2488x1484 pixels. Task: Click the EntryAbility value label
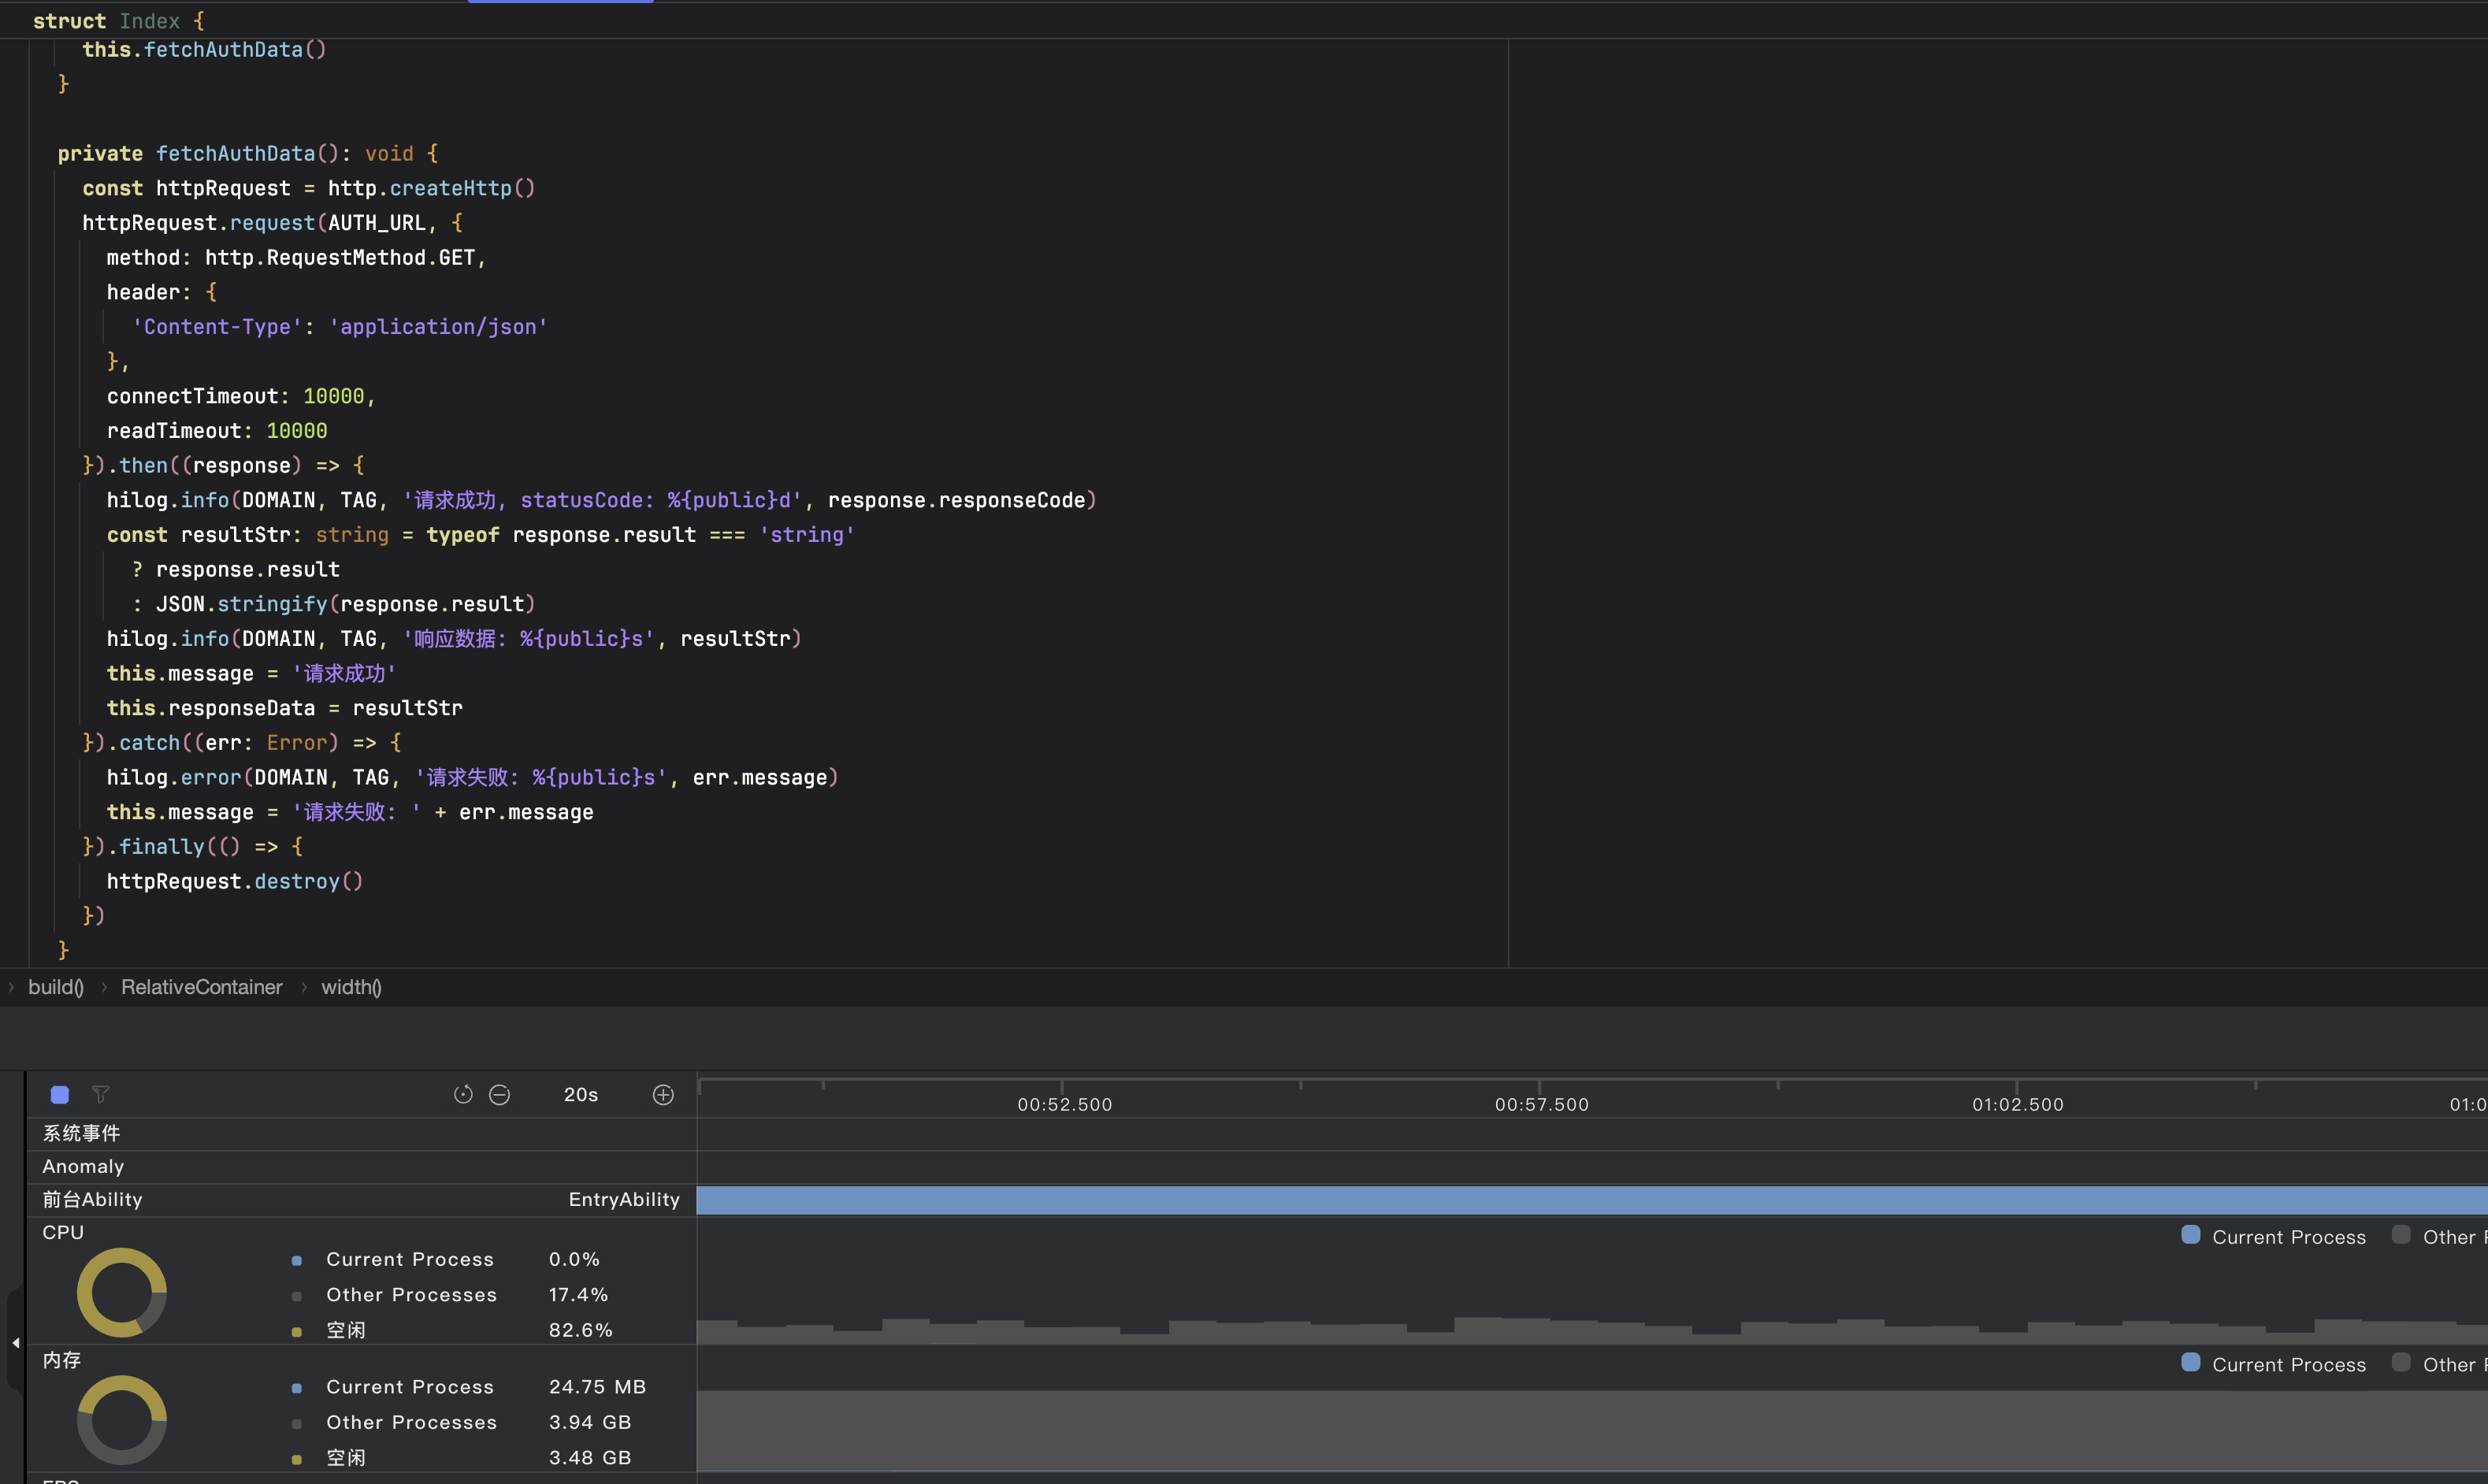pos(624,1199)
